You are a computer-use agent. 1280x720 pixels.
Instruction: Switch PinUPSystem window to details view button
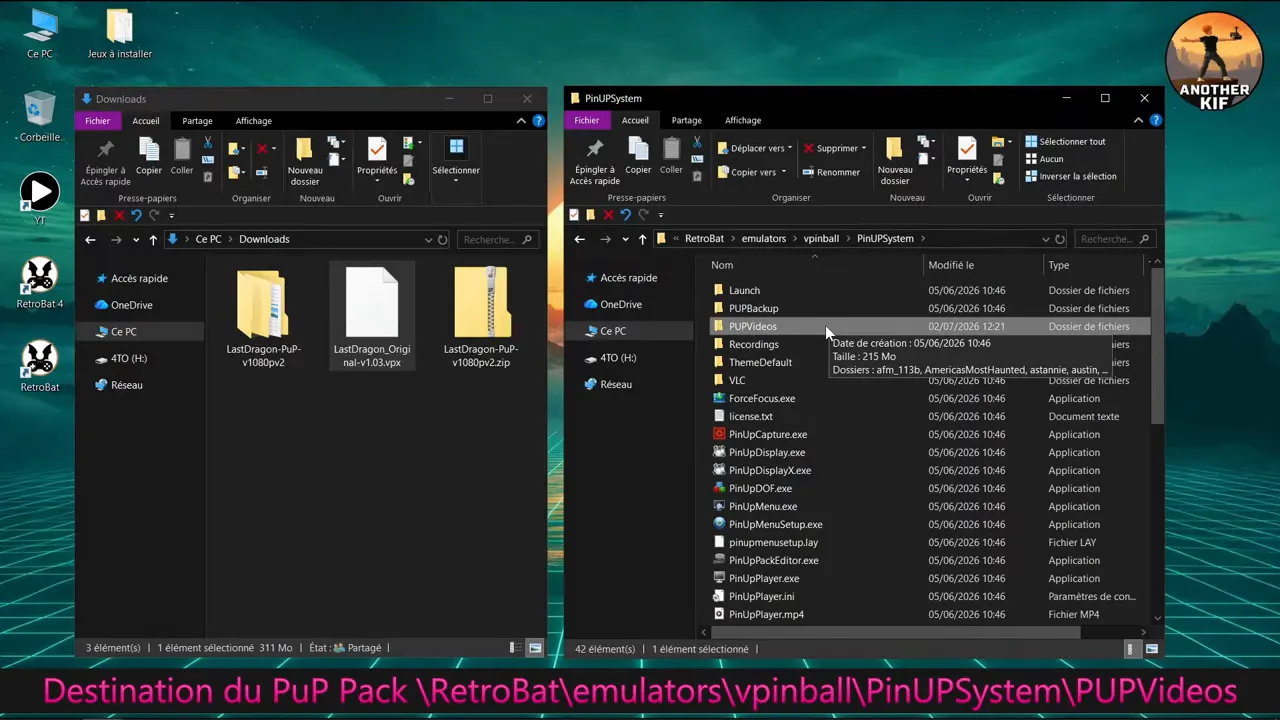[x=1131, y=649]
